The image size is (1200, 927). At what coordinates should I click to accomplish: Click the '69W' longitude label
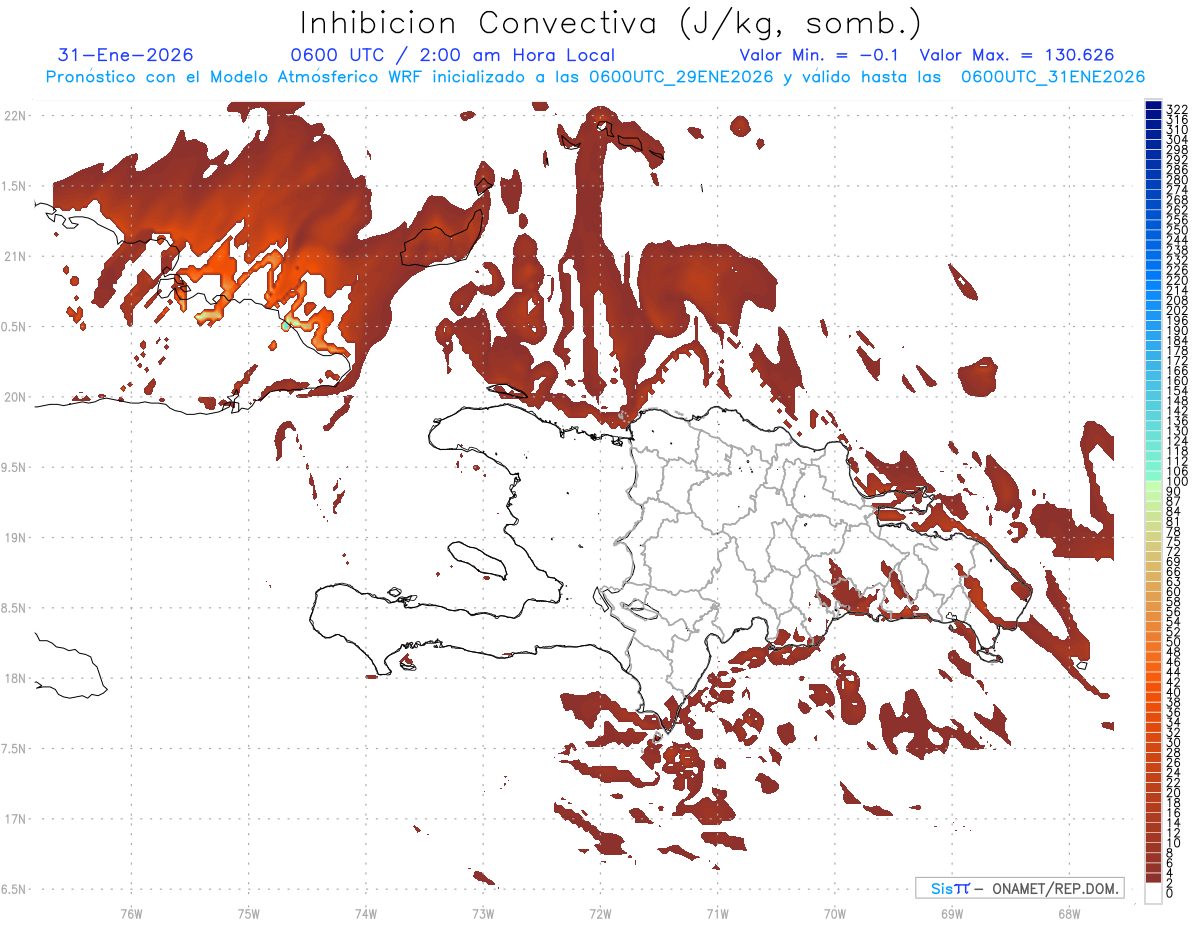coord(952,913)
